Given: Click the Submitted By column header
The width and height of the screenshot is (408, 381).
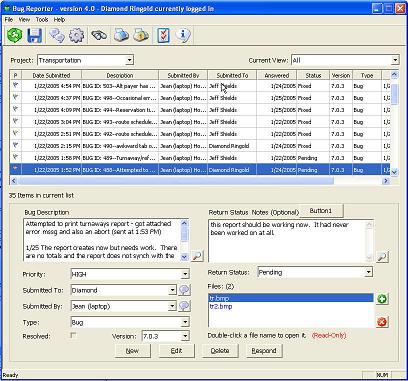Looking at the screenshot, I should [x=183, y=75].
